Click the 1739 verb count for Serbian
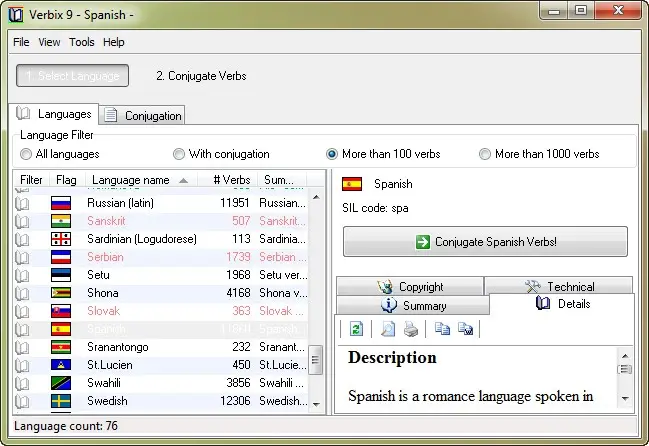The height and width of the screenshot is (446, 649). (238, 257)
